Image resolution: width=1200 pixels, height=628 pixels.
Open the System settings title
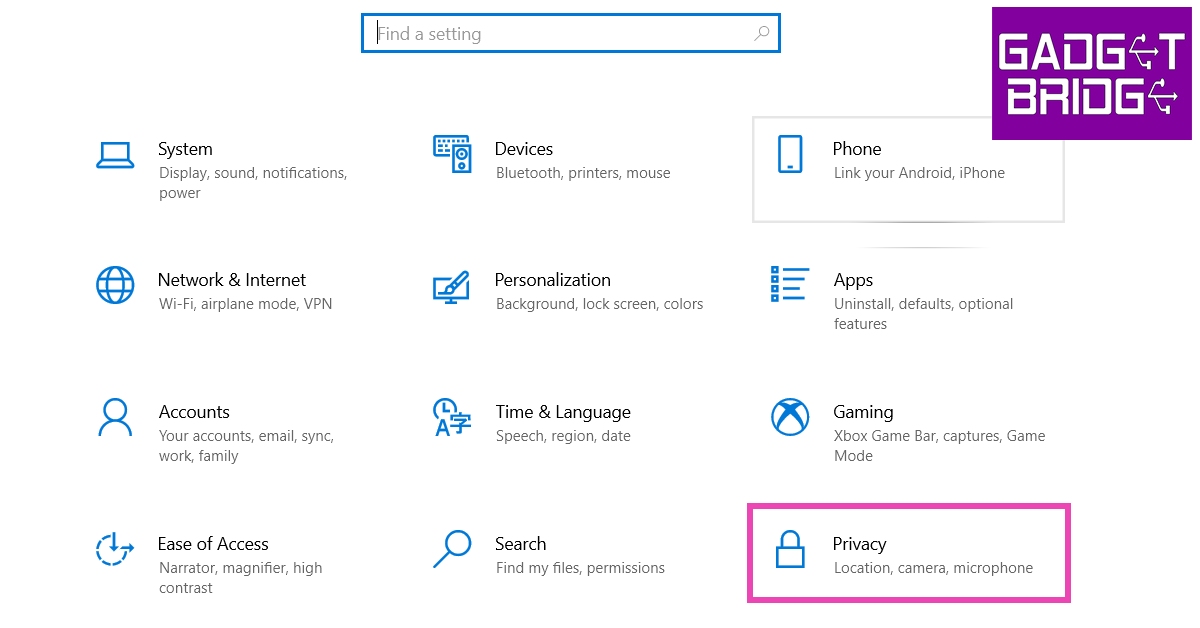click(x=185, y=149)
